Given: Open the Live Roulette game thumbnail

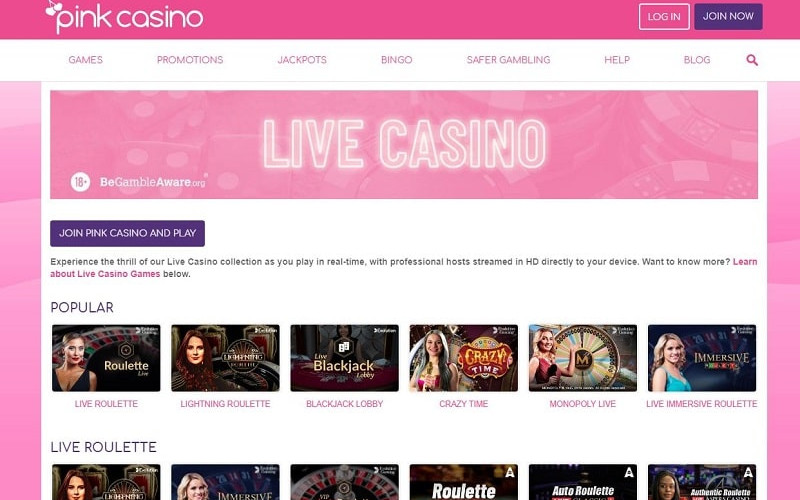Looking at the screenshot, I should coord(106,358).
